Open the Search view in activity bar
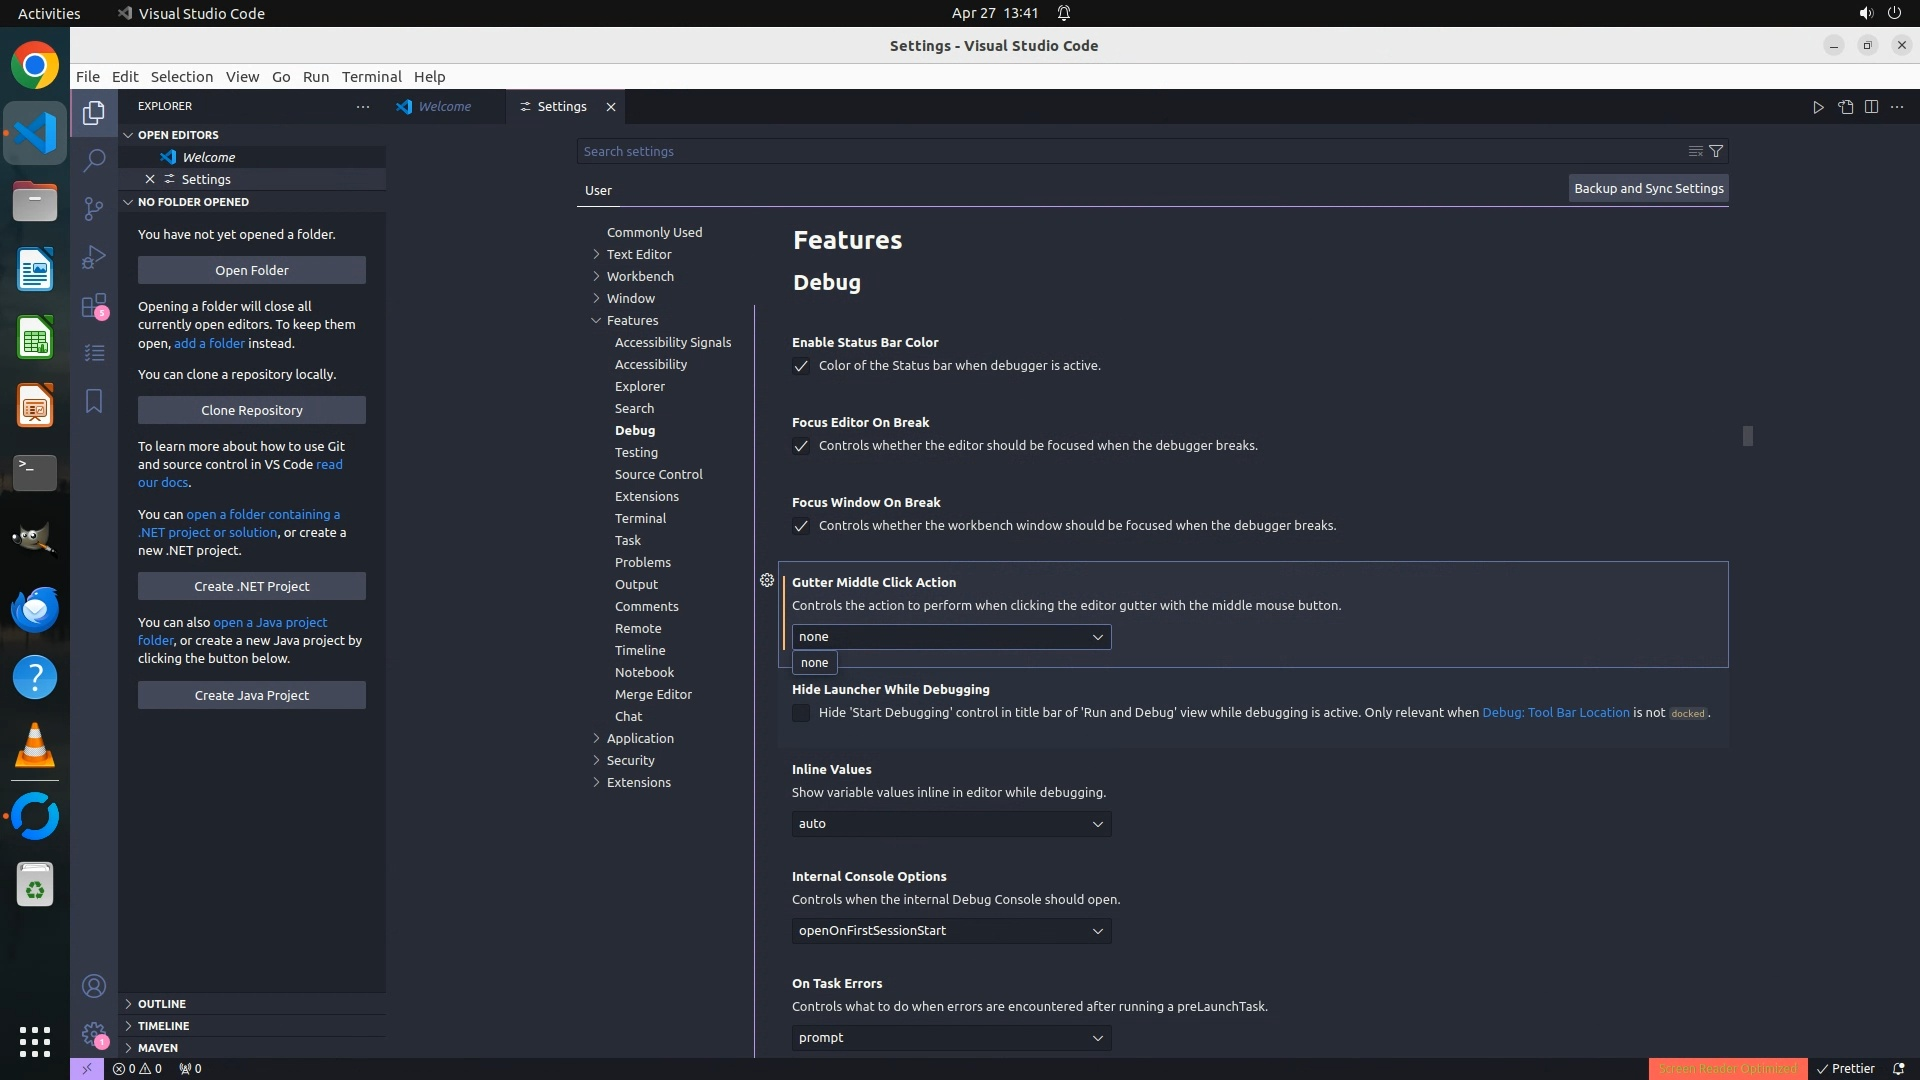 (94, 160)
